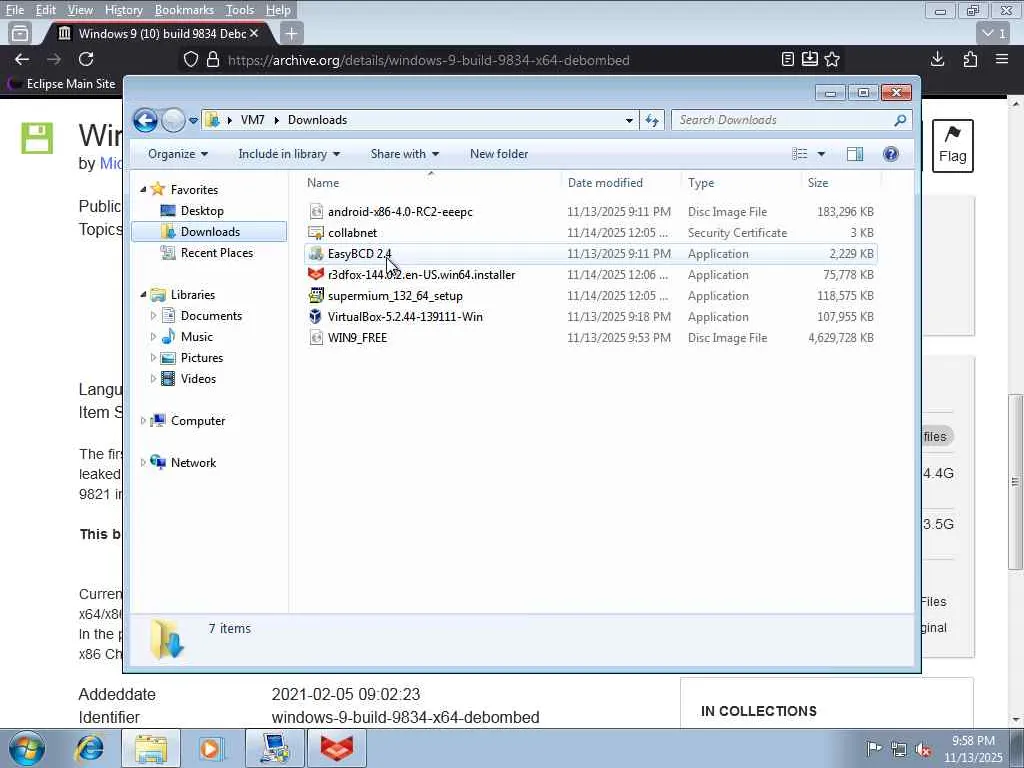Collapse the Libraries group
Screen dimensions: 1024x768
pos(143,295)
